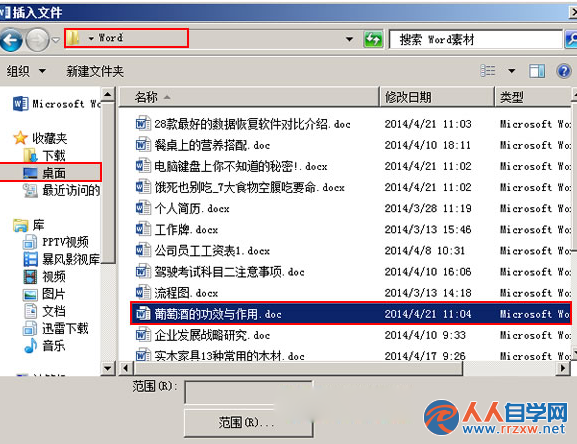Select 库 libraries node
The width and height of the screenshot is (577, 444).
point(29,225)
